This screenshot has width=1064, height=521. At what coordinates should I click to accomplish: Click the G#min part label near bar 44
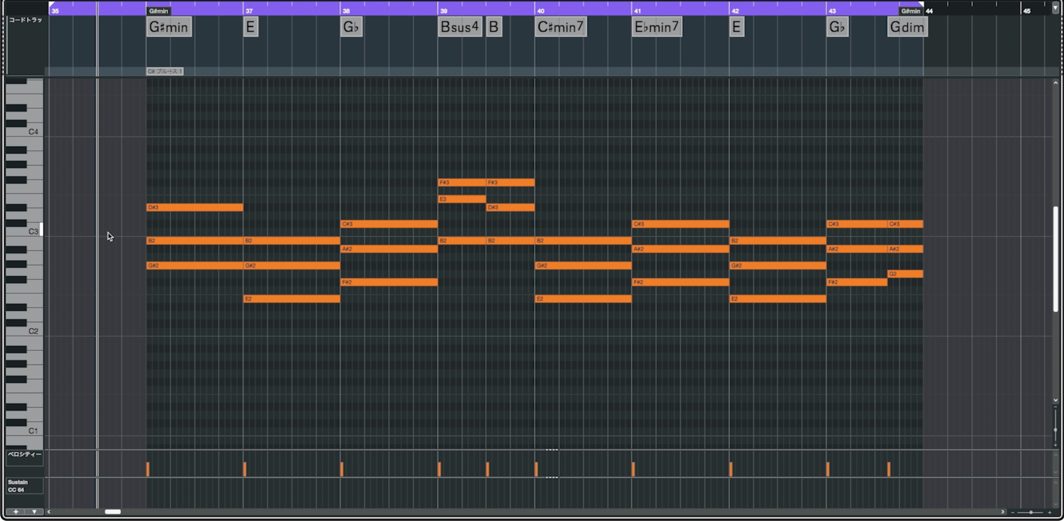(x=911, y=11)
